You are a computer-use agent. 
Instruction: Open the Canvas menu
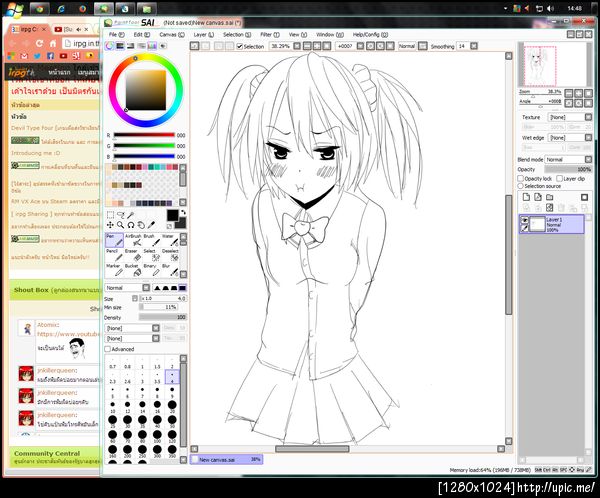172,34
